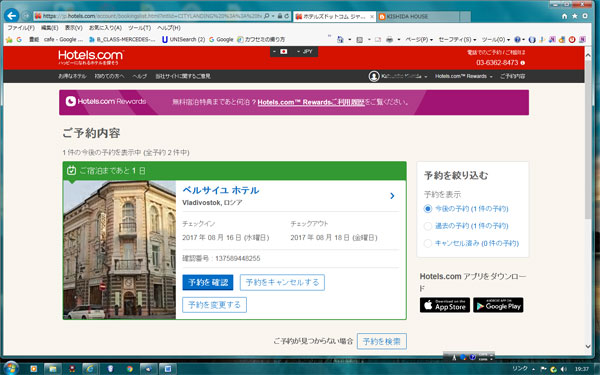
Task: Open the UNISearch (2) bookmark
Action: (x=183, y=39)
